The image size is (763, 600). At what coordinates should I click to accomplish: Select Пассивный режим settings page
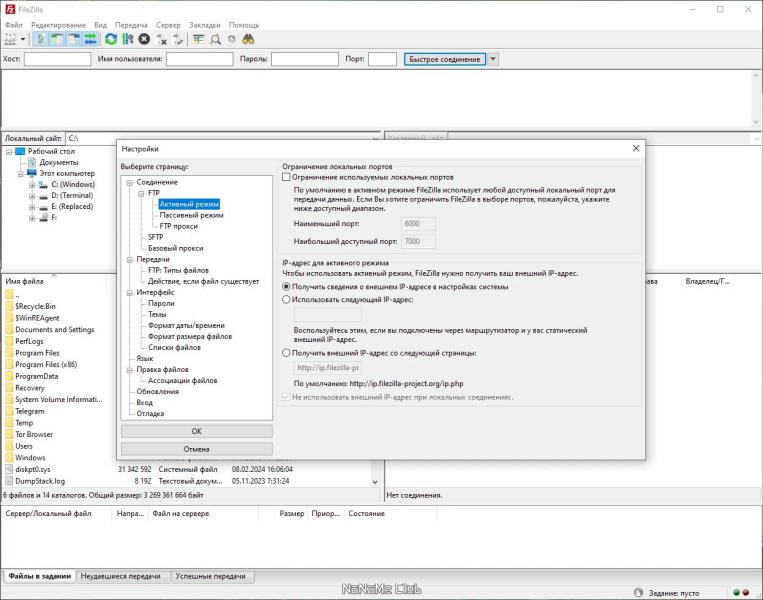(191, 215)
